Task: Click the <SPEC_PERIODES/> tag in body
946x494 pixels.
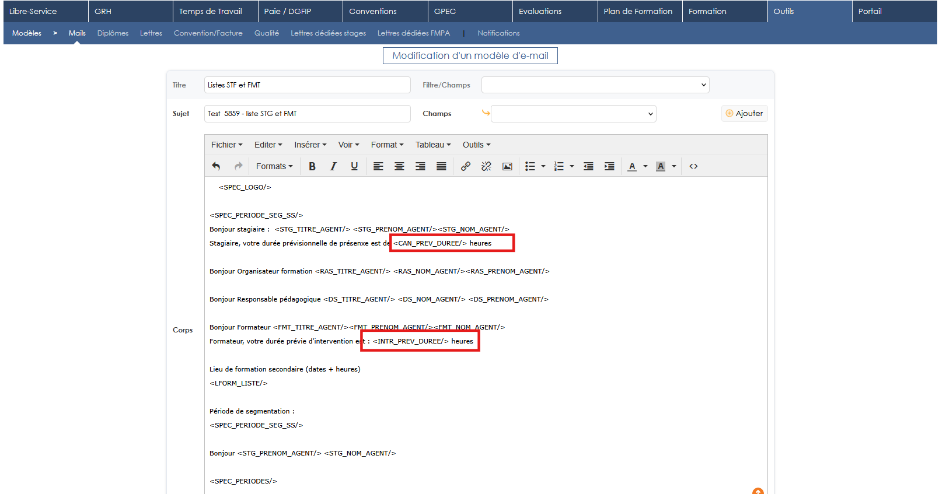Action: 243,481
